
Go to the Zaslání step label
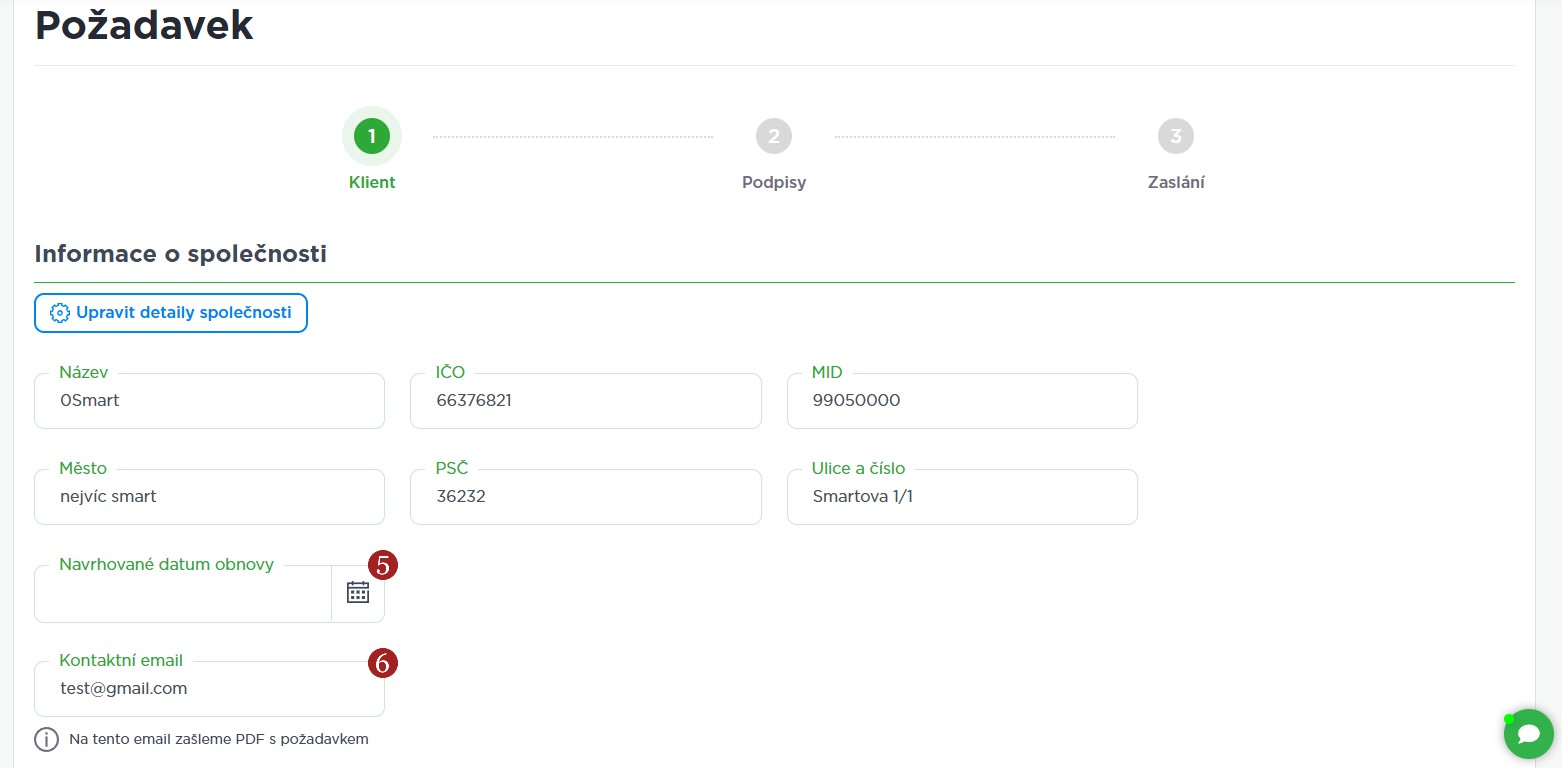[x=1176, y=183]
